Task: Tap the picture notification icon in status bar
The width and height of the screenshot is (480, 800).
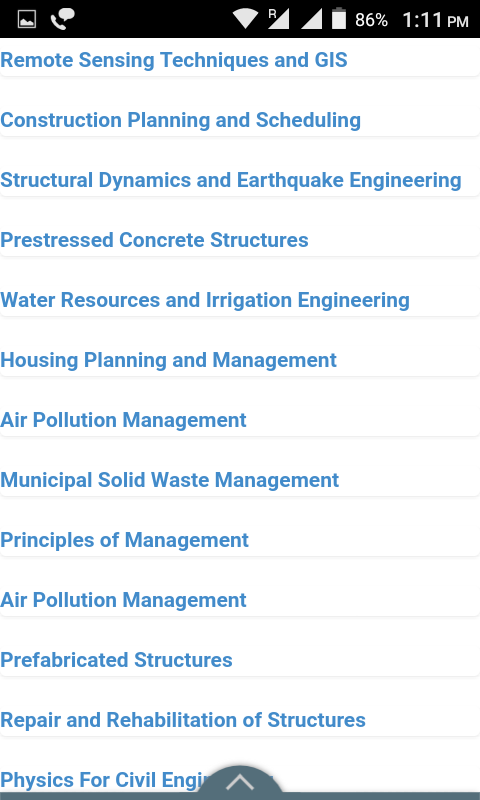Action: coord(27,19)
